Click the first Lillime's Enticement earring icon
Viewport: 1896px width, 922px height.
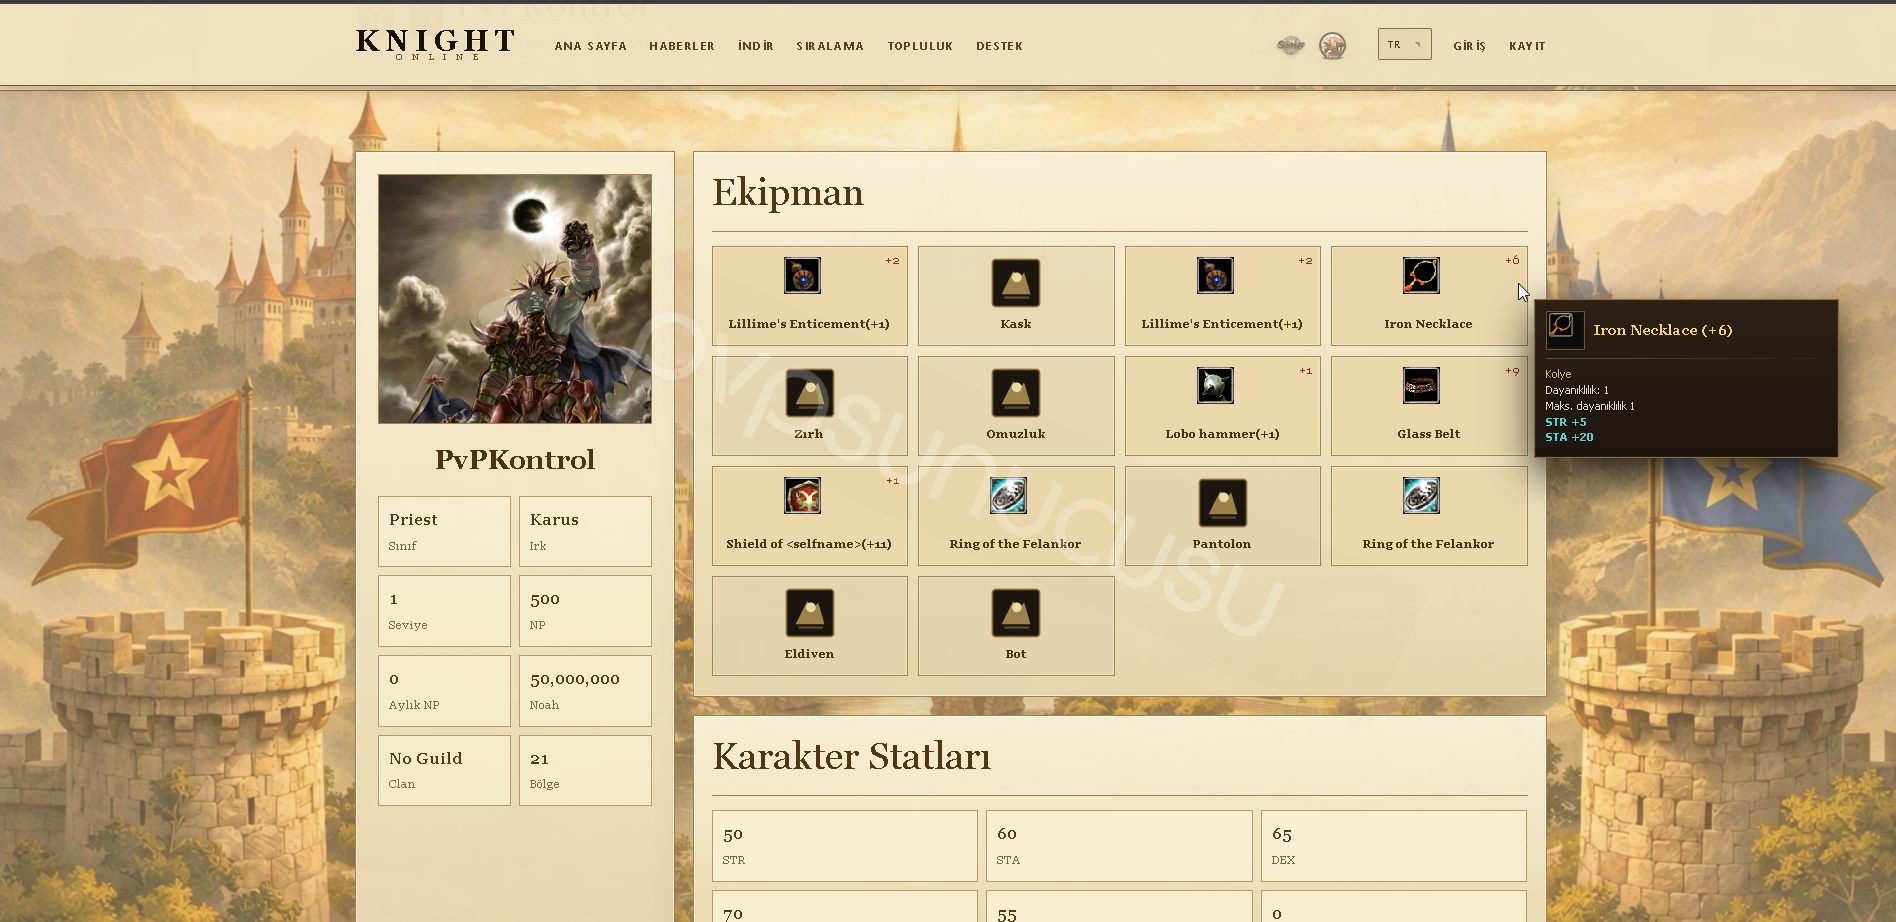(x=802, y=276)
